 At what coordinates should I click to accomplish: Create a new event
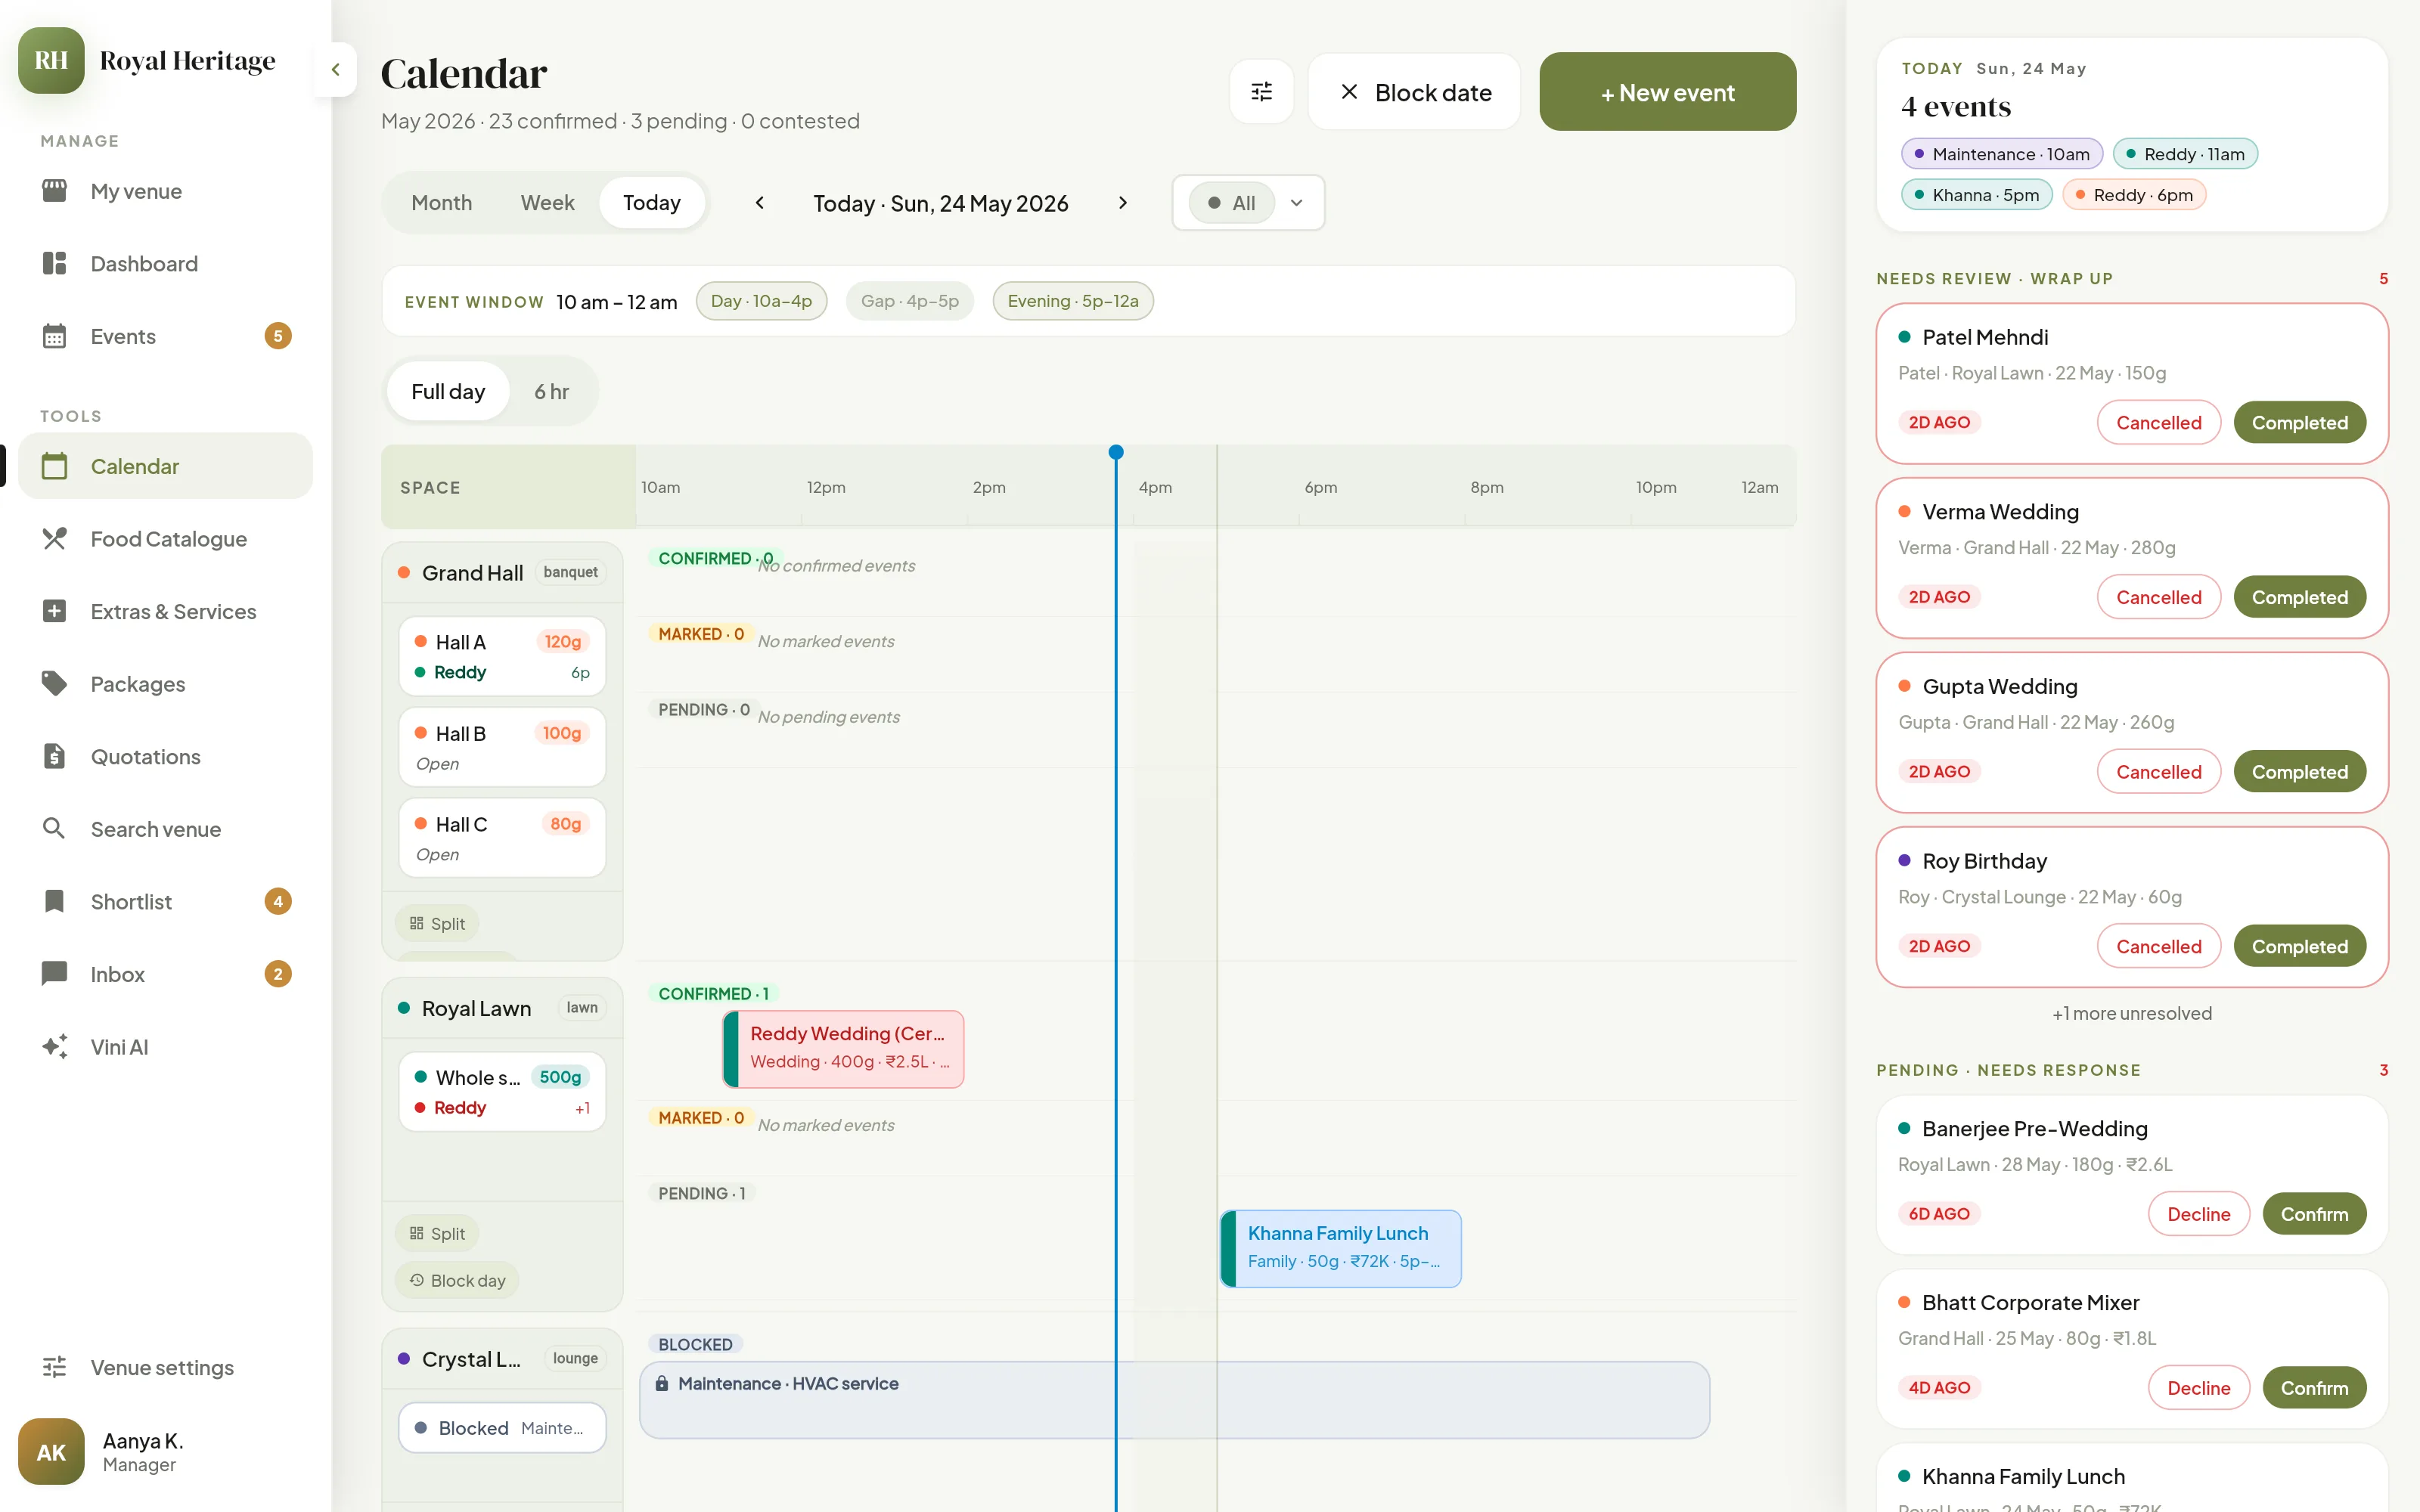(1667, 92)
